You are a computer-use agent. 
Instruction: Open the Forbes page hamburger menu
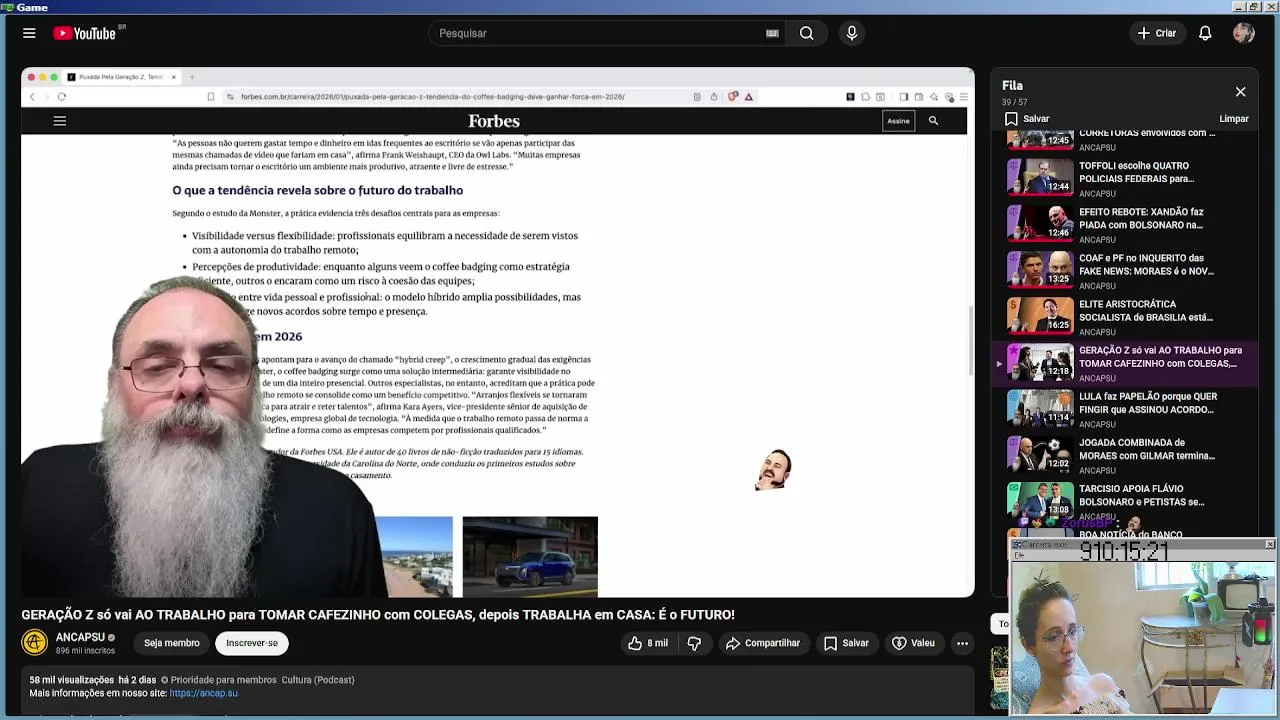coord(59,121)
